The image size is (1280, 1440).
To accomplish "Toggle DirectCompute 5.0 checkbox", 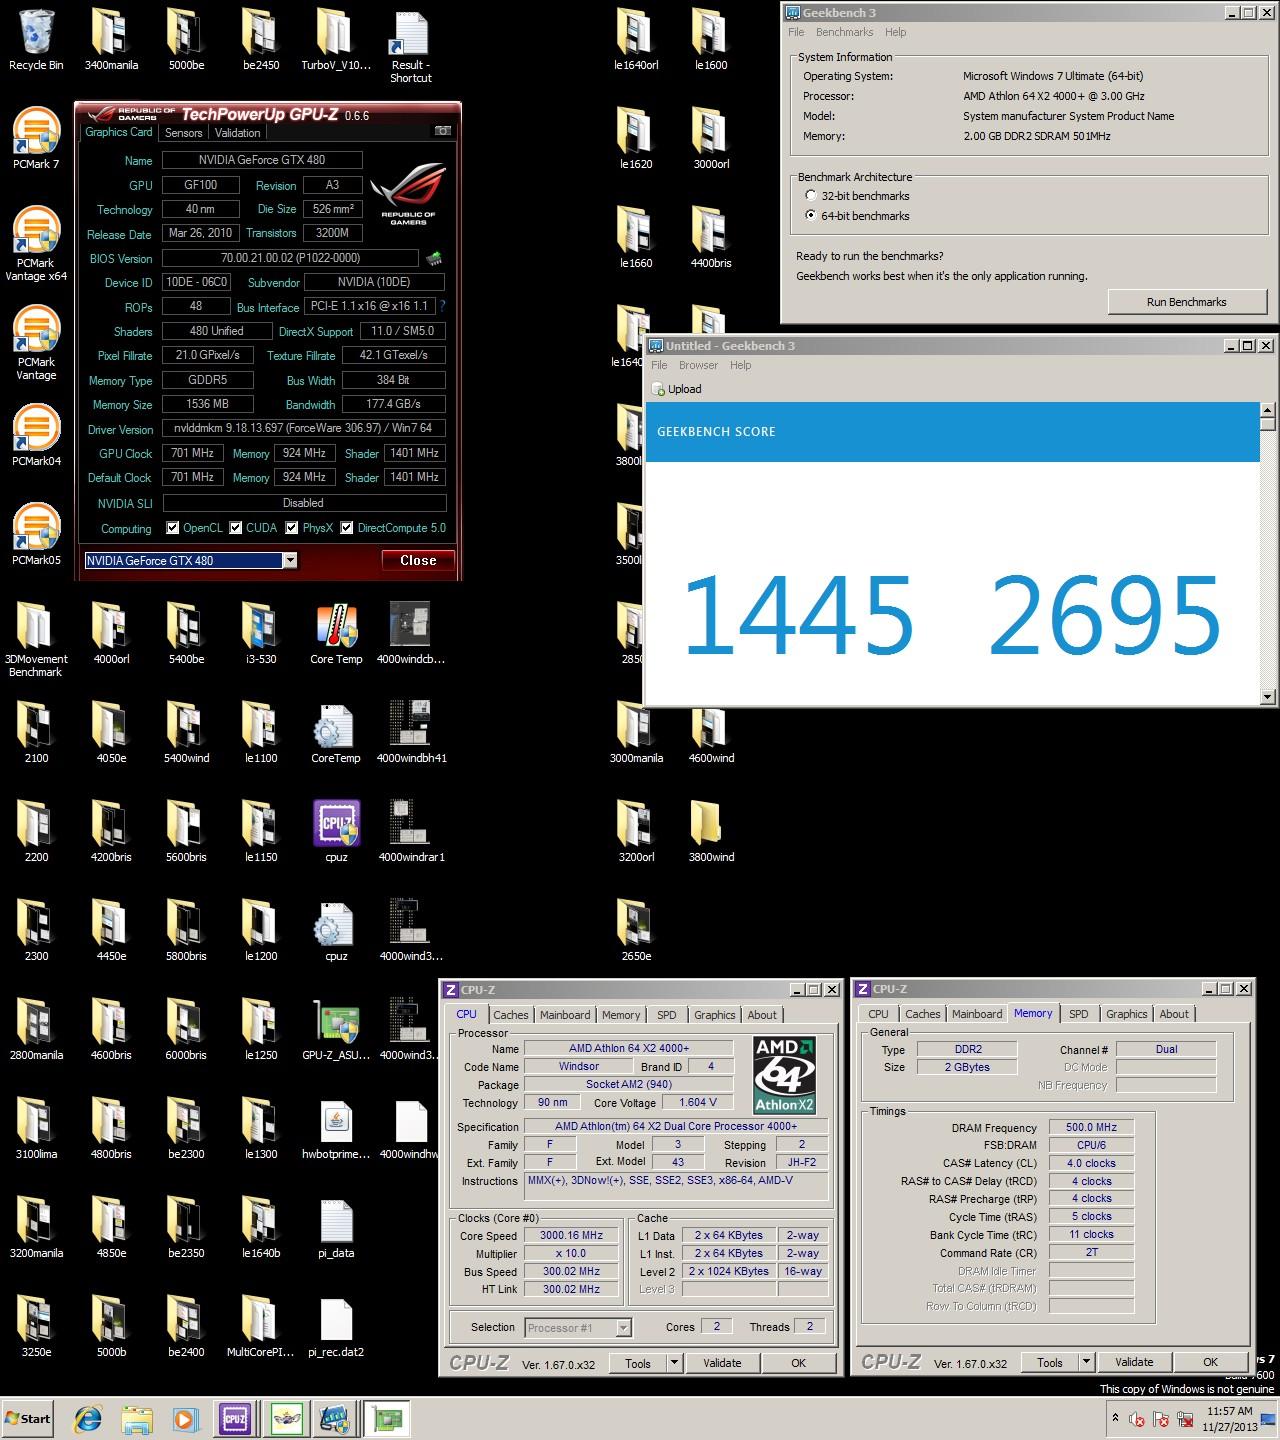I will (x=346, y=528).
